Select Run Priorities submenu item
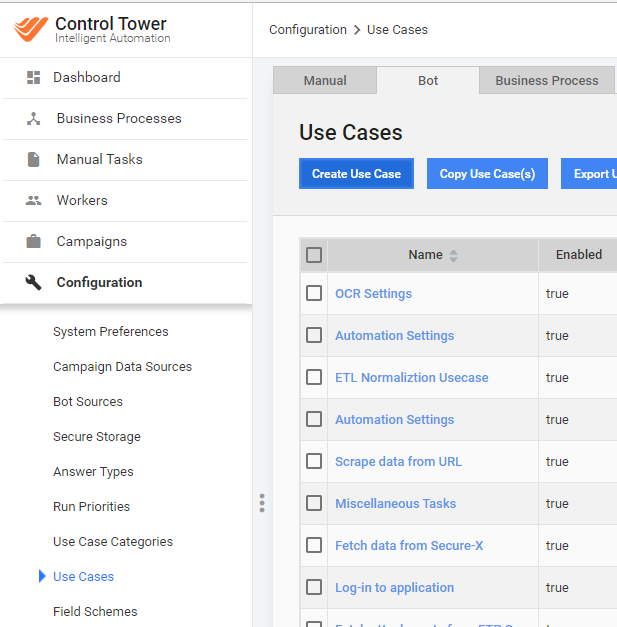617x627 pixels. click(x=92, y=507)
